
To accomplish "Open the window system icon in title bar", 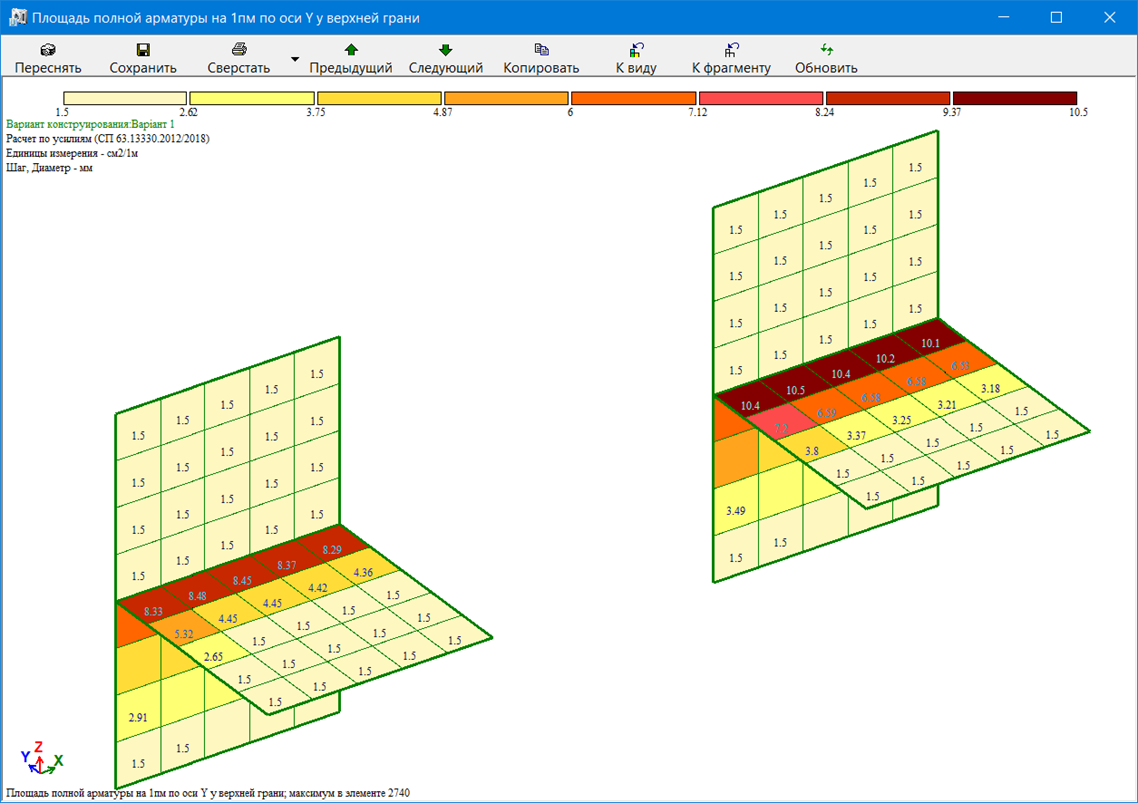I will click(16, 17).
